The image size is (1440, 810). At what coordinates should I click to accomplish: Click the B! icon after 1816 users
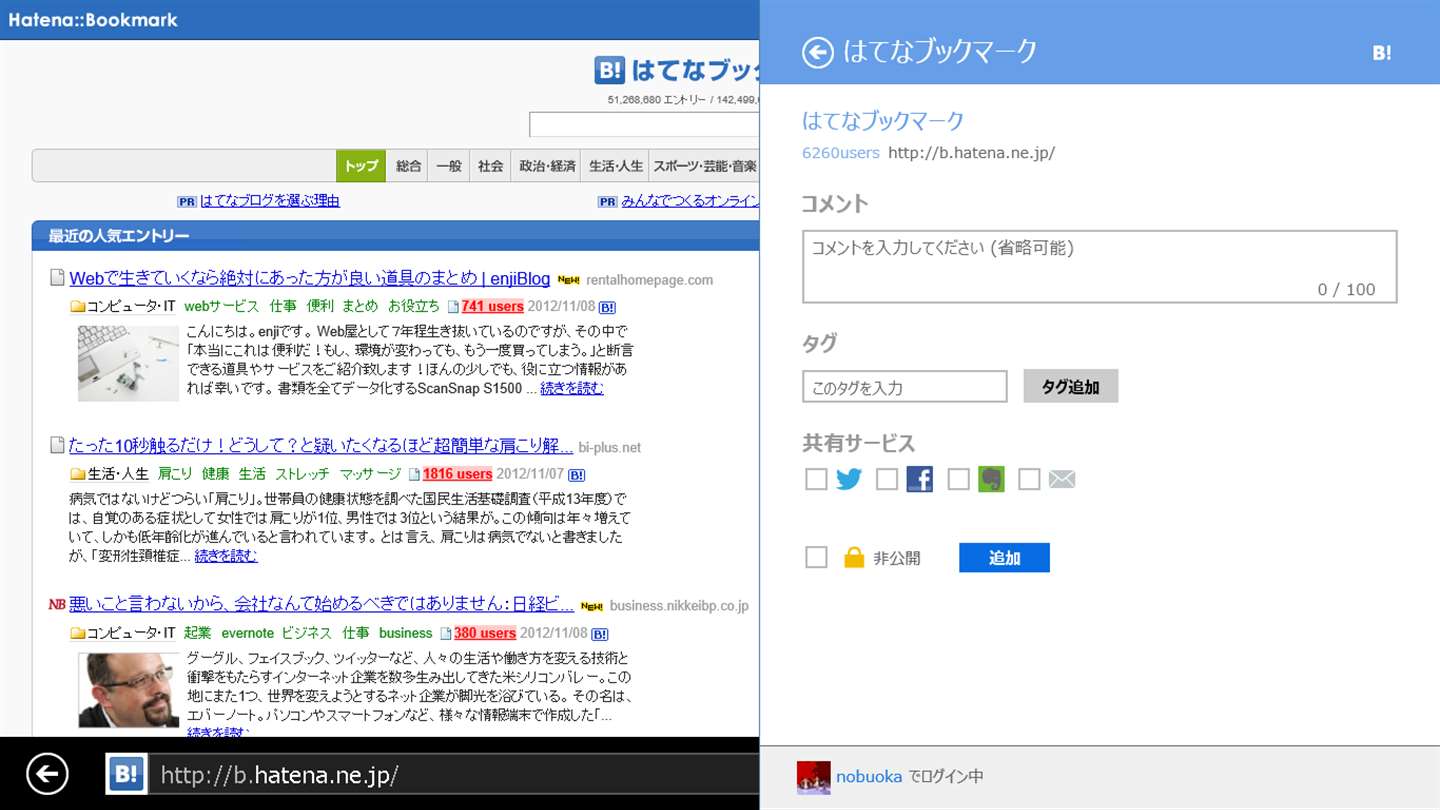click(x=576, y=475)
